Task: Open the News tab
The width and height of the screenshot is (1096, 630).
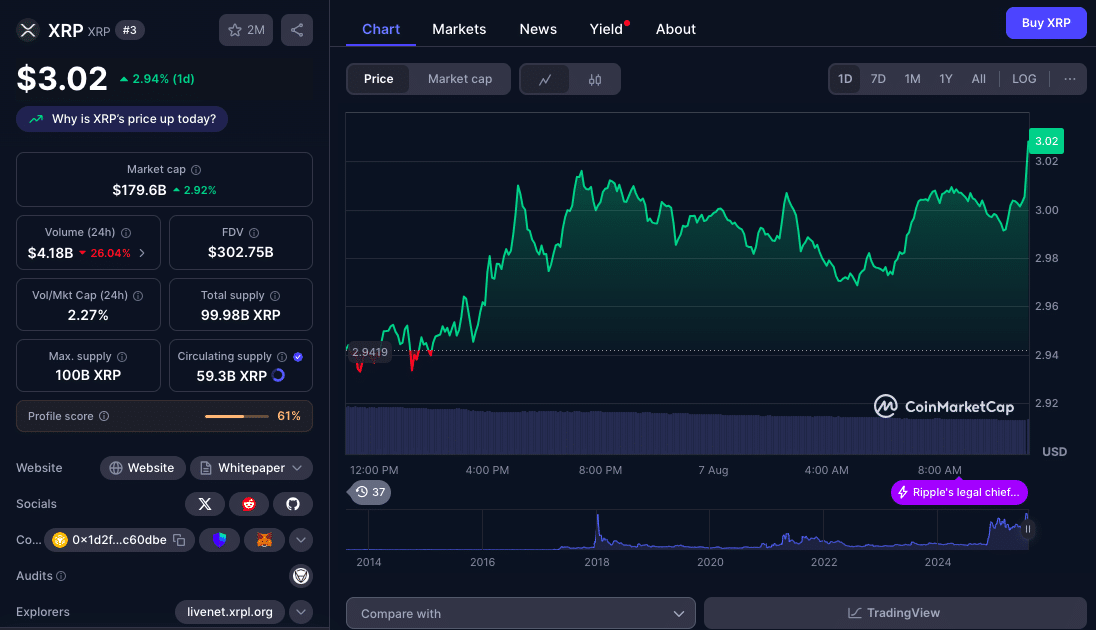Action: pyautogui.click(x=538, y=29)
